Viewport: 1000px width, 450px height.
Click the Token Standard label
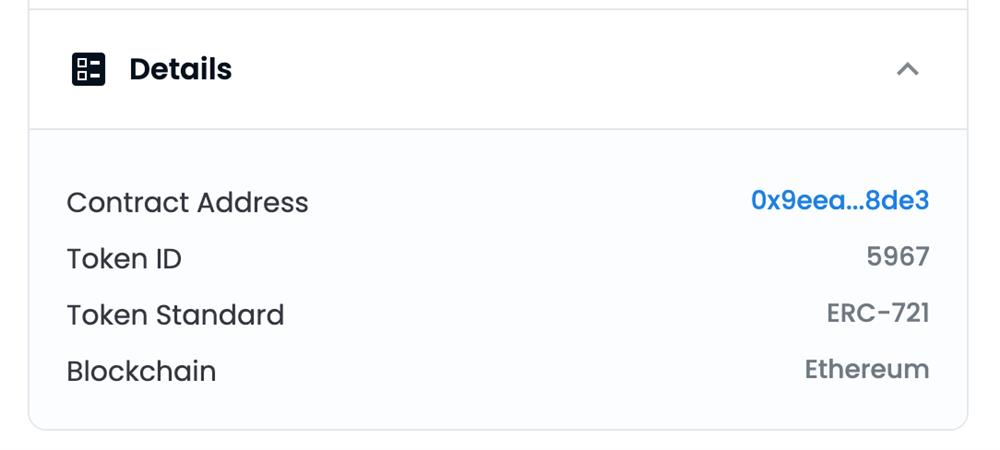tap(175, 315)
